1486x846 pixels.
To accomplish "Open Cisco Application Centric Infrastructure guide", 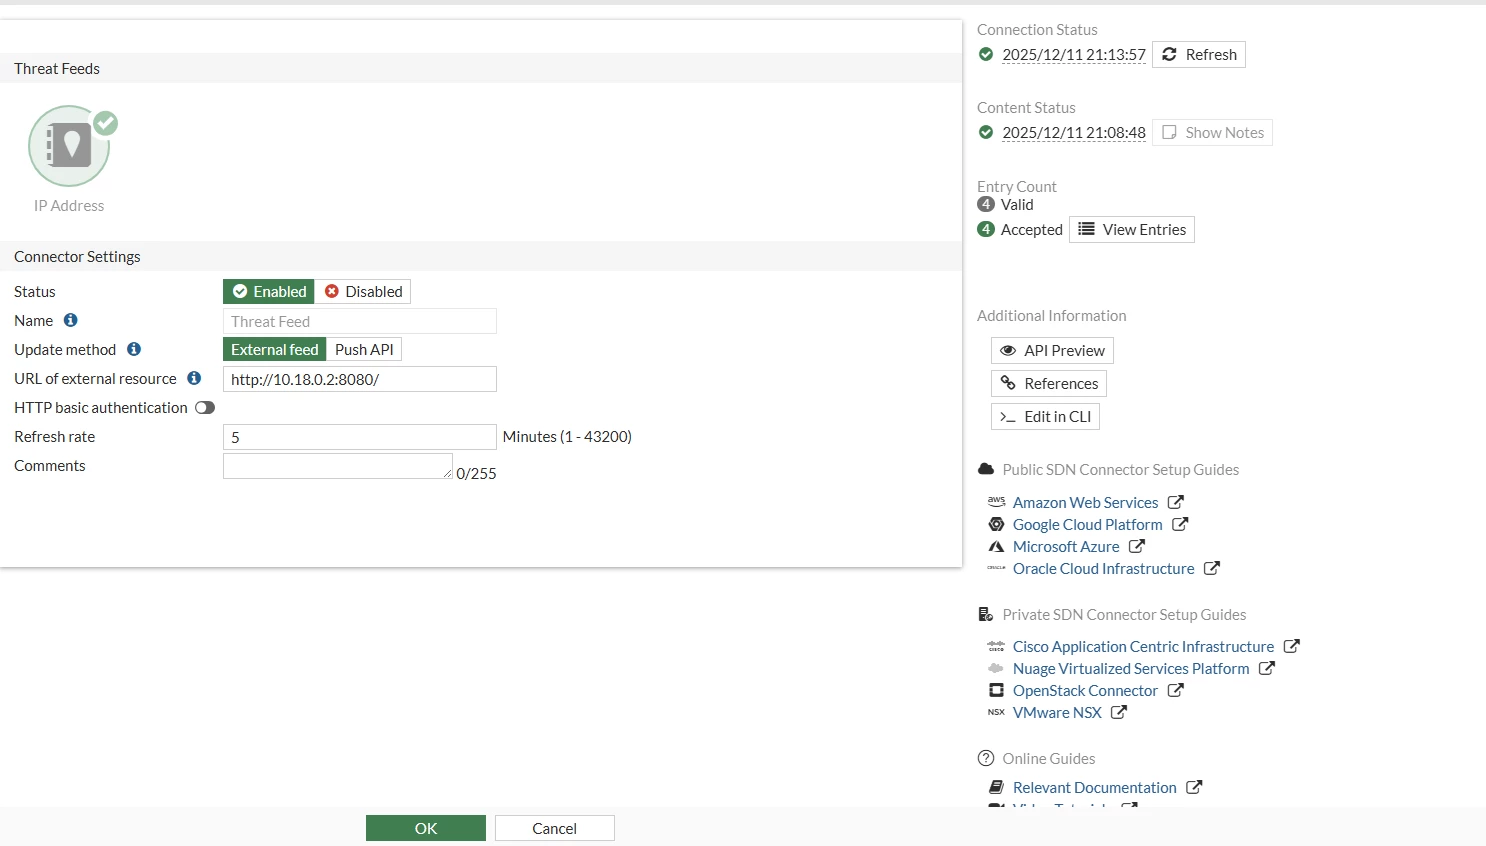I will point(1143,646).
